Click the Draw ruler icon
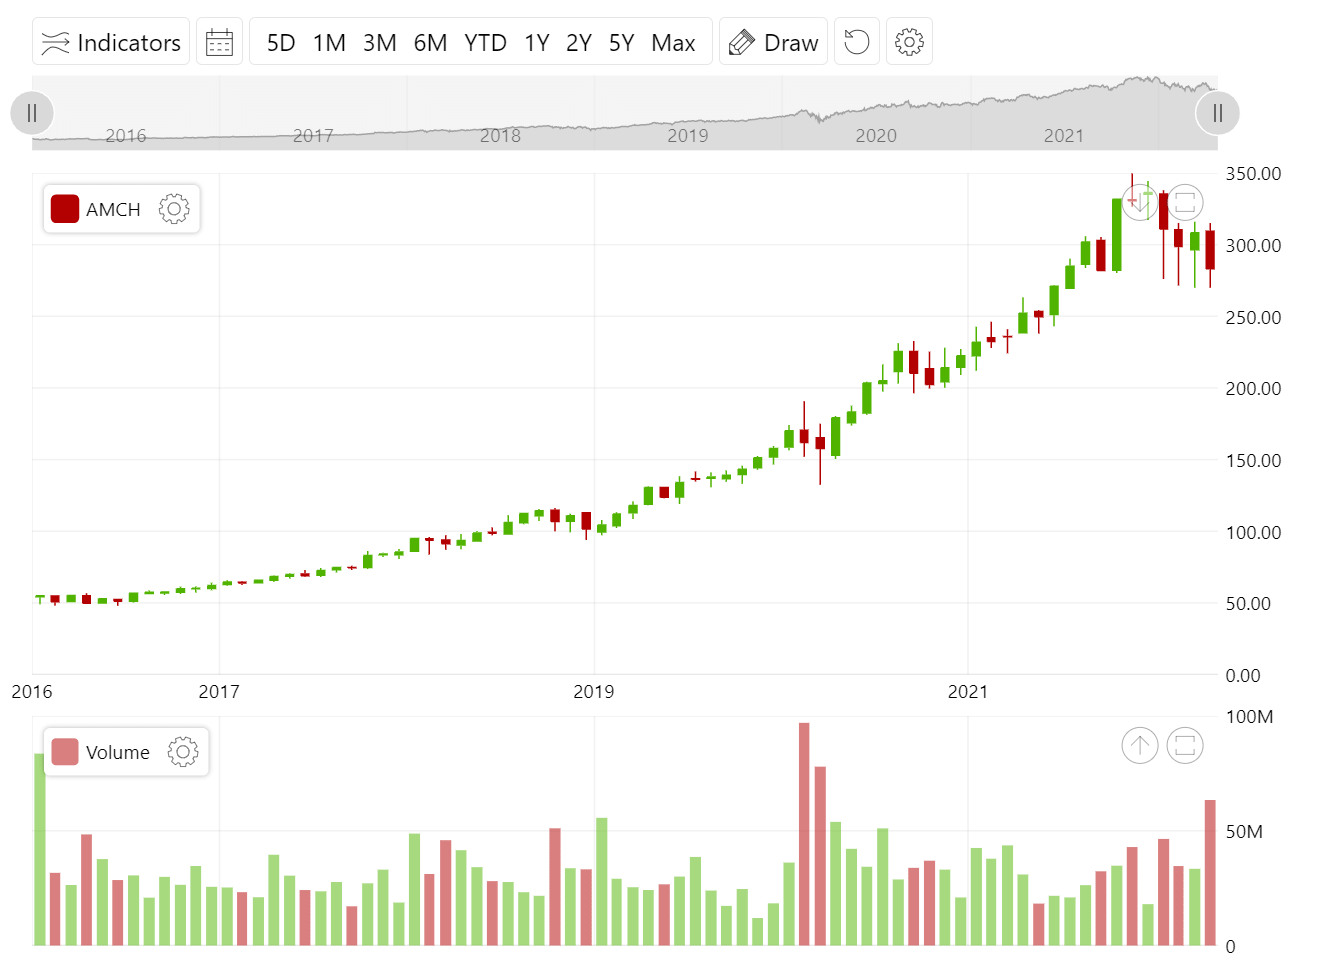 (x=741, y=41)
